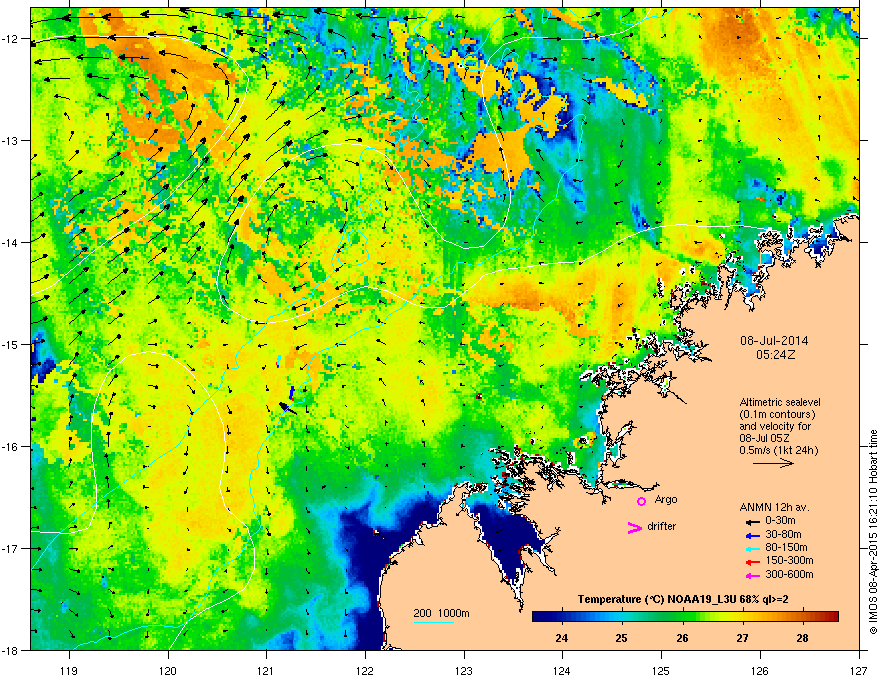Click the 'Altimetric sealevel' legend text

[780, 402]
